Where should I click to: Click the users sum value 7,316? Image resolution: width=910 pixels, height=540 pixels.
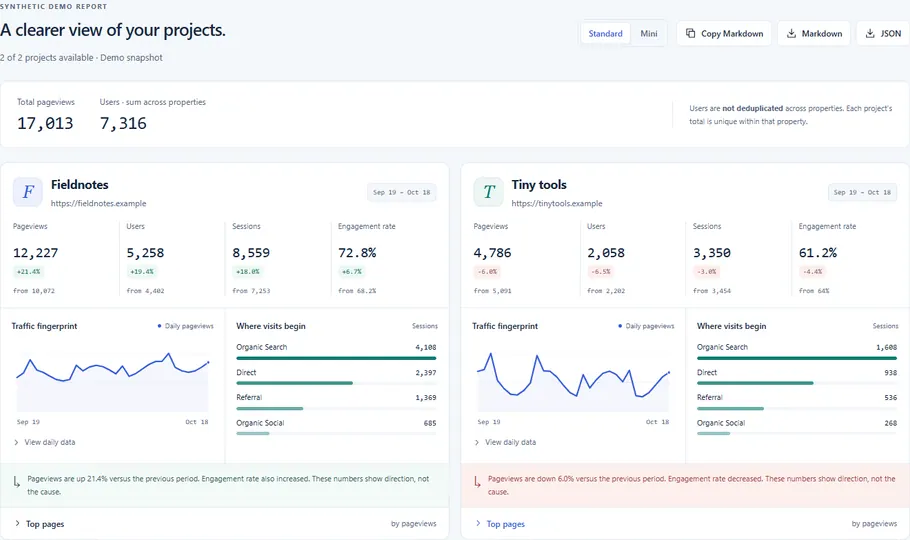[123, 123]
